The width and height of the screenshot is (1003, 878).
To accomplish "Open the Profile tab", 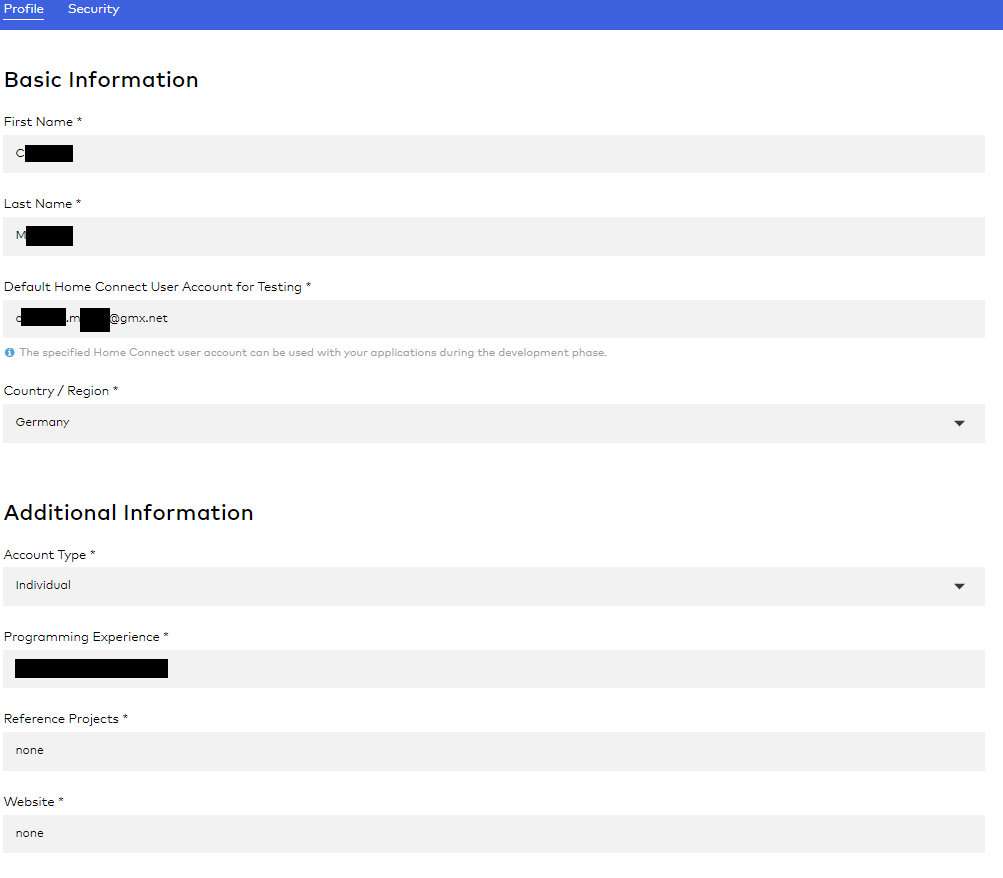I will (x=24, y=10).
